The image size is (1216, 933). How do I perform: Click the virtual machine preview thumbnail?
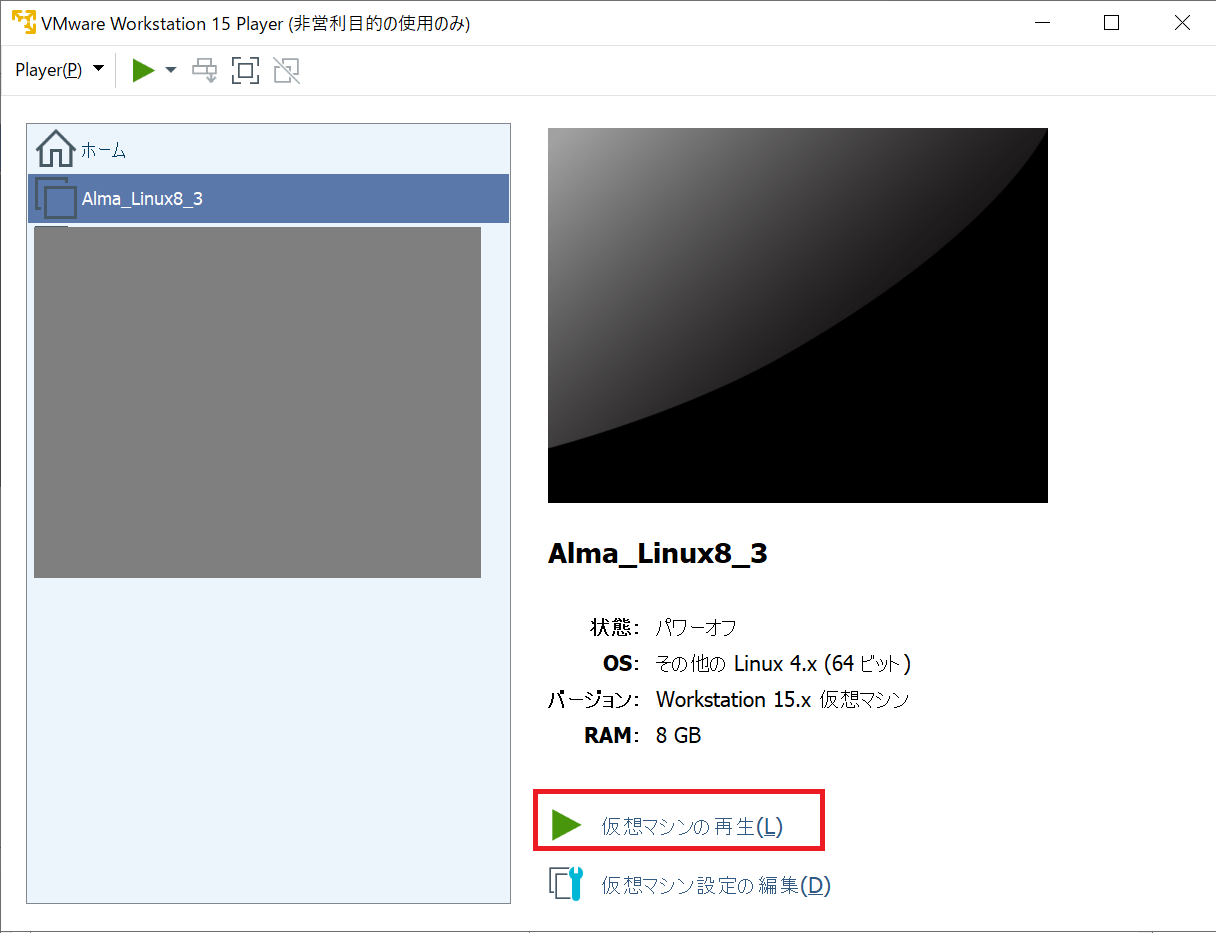pos(797,315)
